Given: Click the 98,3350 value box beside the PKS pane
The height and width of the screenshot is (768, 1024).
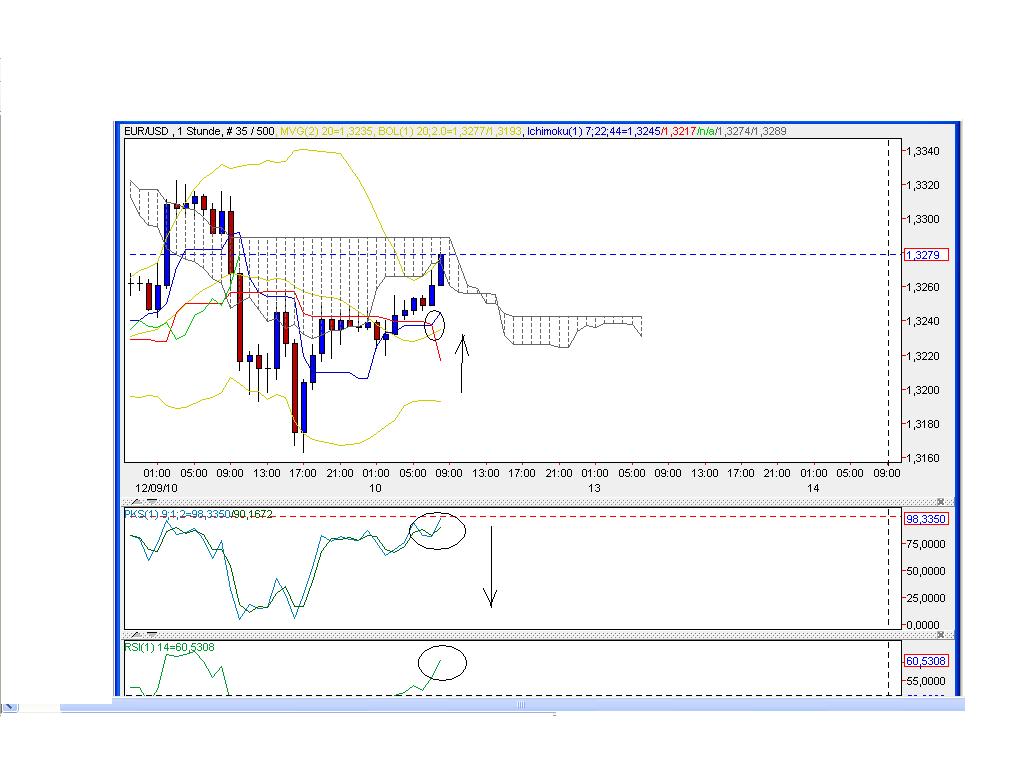Looking at the screenshot, I should pos(925,519).
